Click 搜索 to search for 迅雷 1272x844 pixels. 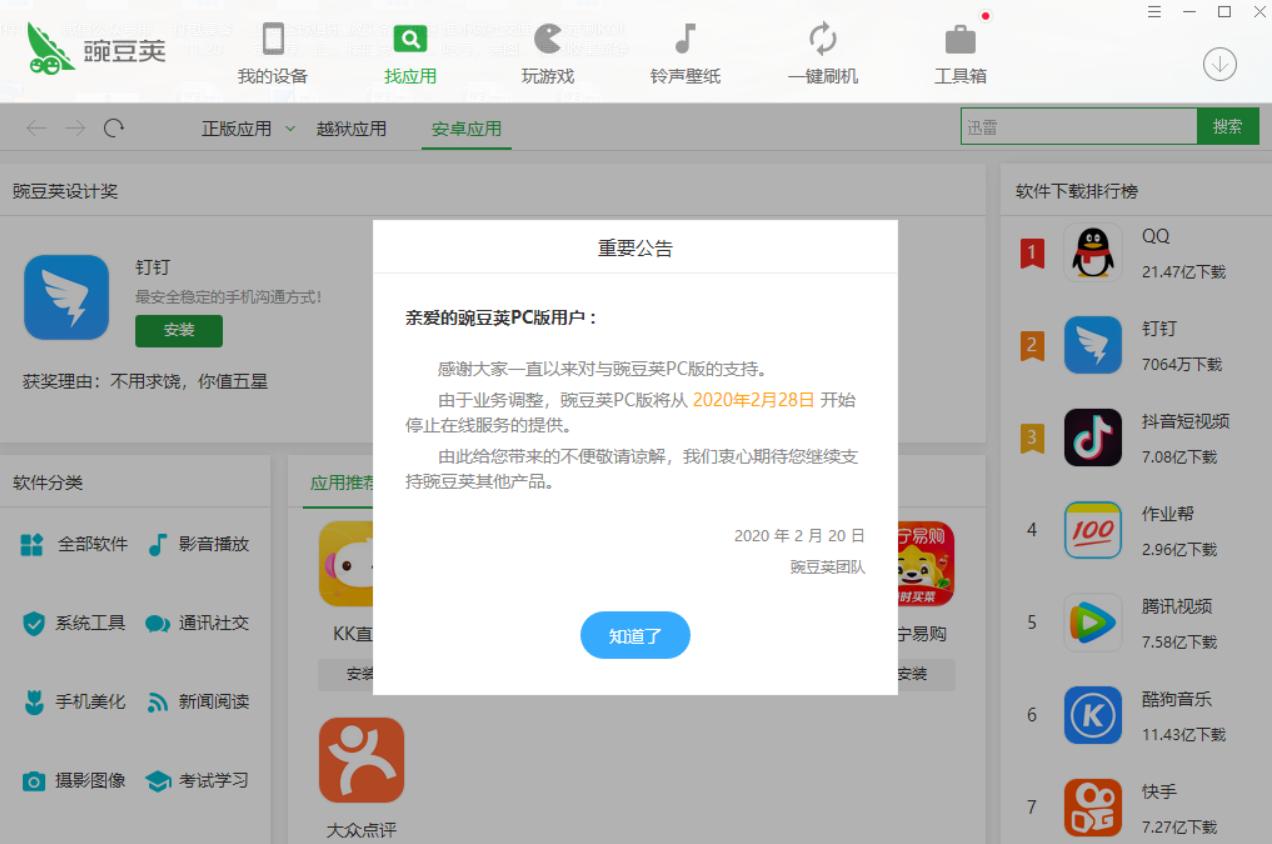tap(1229, 128)
